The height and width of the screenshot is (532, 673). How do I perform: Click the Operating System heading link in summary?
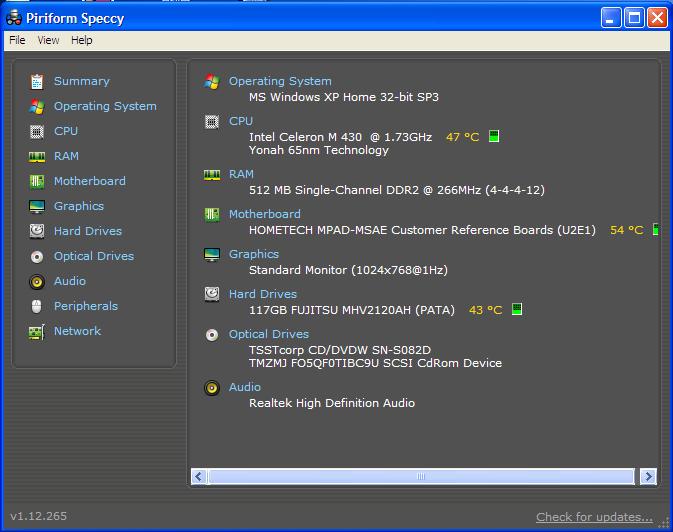pyautogui.click(x=280, y=81)
